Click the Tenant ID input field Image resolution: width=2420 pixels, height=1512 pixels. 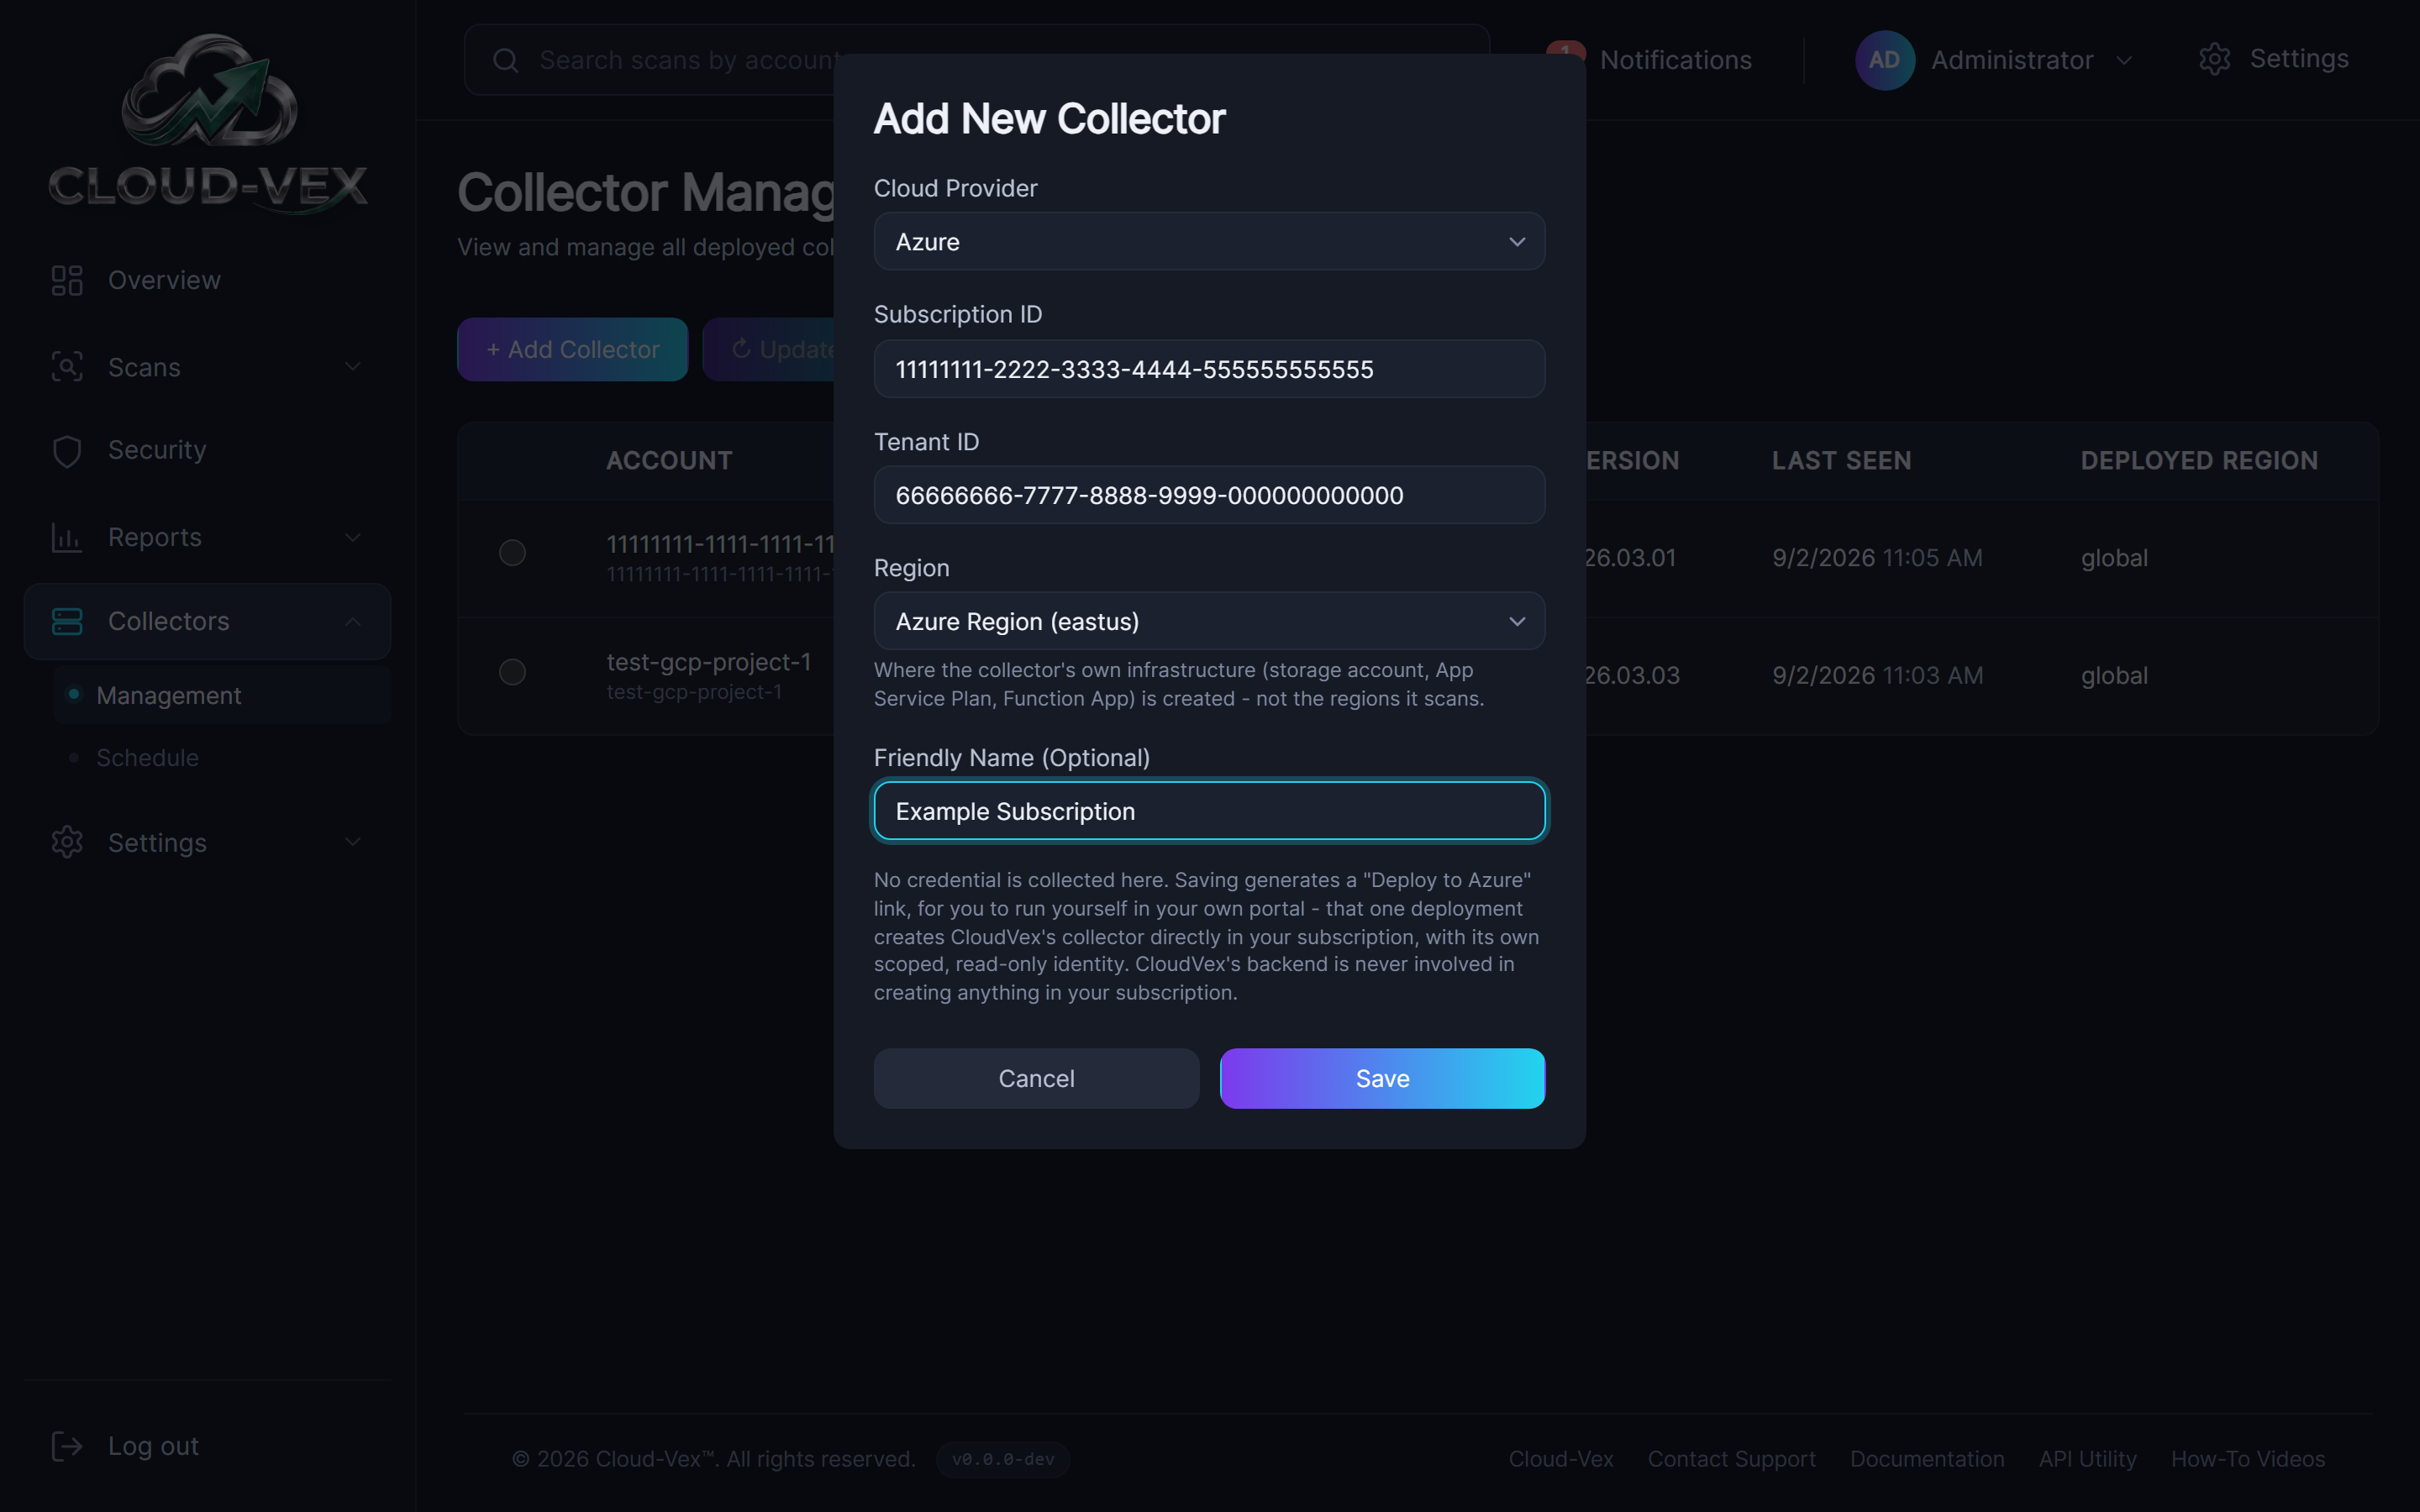click(1209, 495)
